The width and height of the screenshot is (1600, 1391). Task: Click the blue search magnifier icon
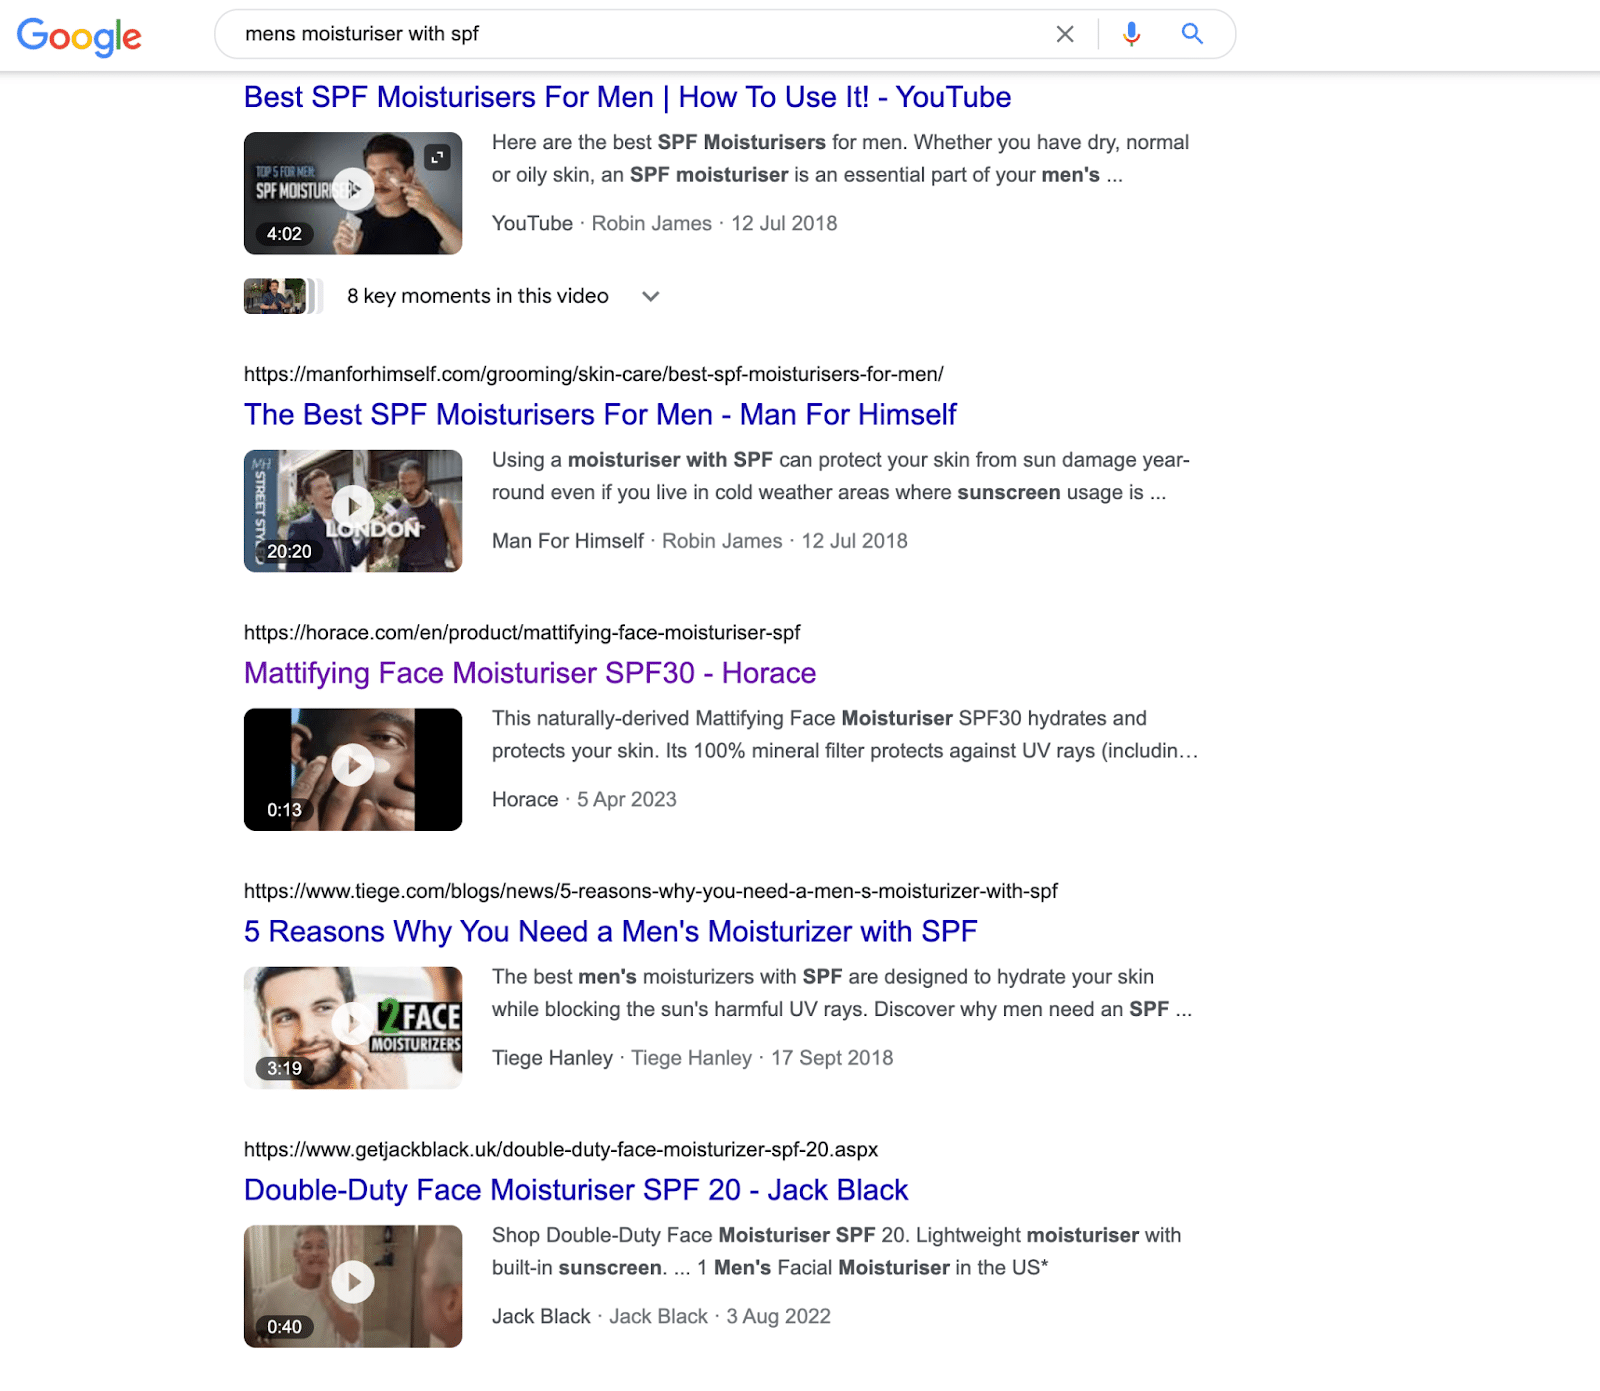[1191, 34]
